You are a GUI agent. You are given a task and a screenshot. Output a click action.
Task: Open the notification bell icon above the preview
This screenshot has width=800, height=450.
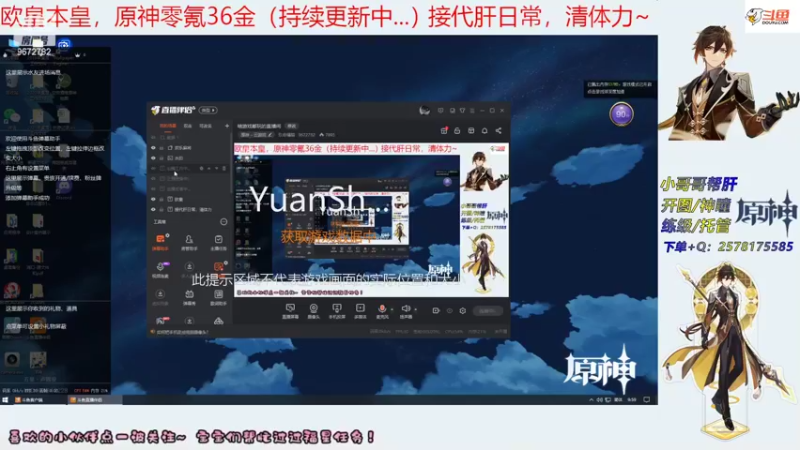tap(485, 131)
